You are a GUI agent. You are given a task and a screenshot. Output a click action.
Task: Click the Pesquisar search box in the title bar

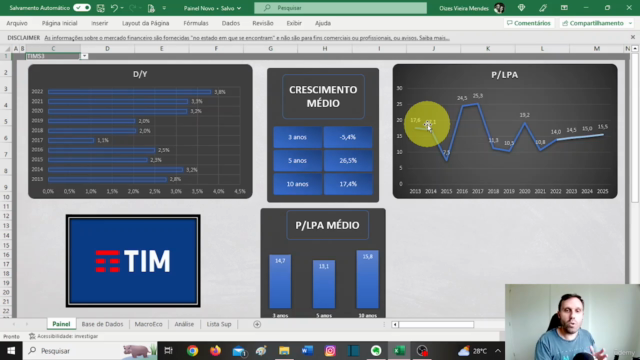click(340, 8)
